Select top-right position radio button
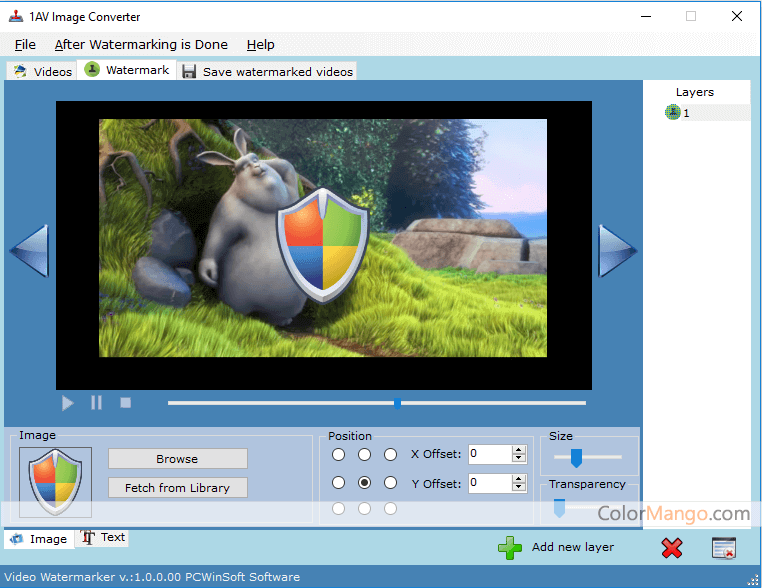Image resolution: width=762 pixels, height=588 pixels. (391, 455)
